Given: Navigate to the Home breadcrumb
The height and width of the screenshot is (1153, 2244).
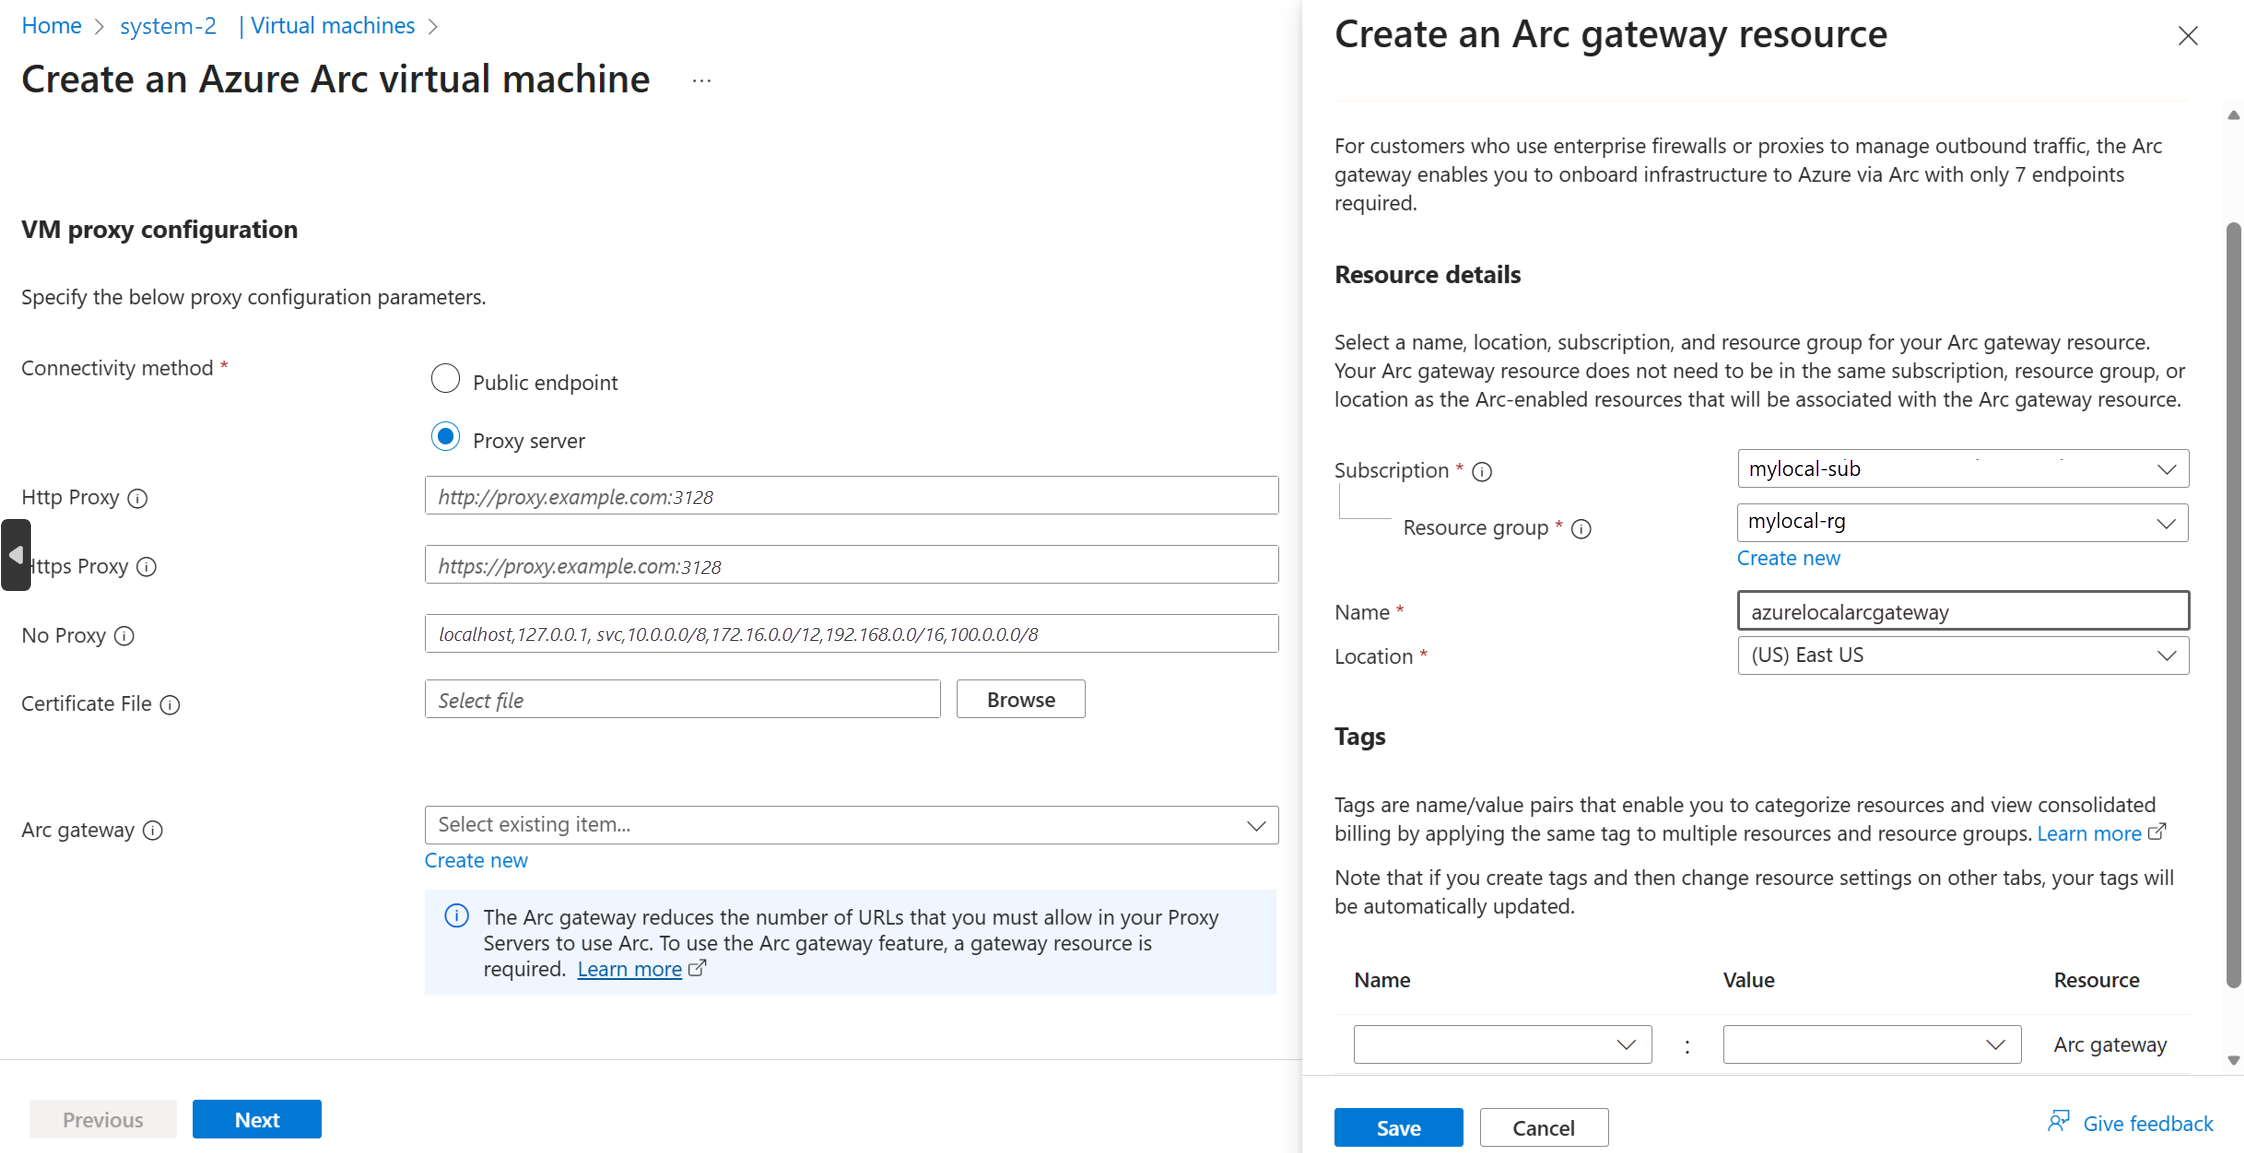Looking at the screenshot, I should [51, 26].
